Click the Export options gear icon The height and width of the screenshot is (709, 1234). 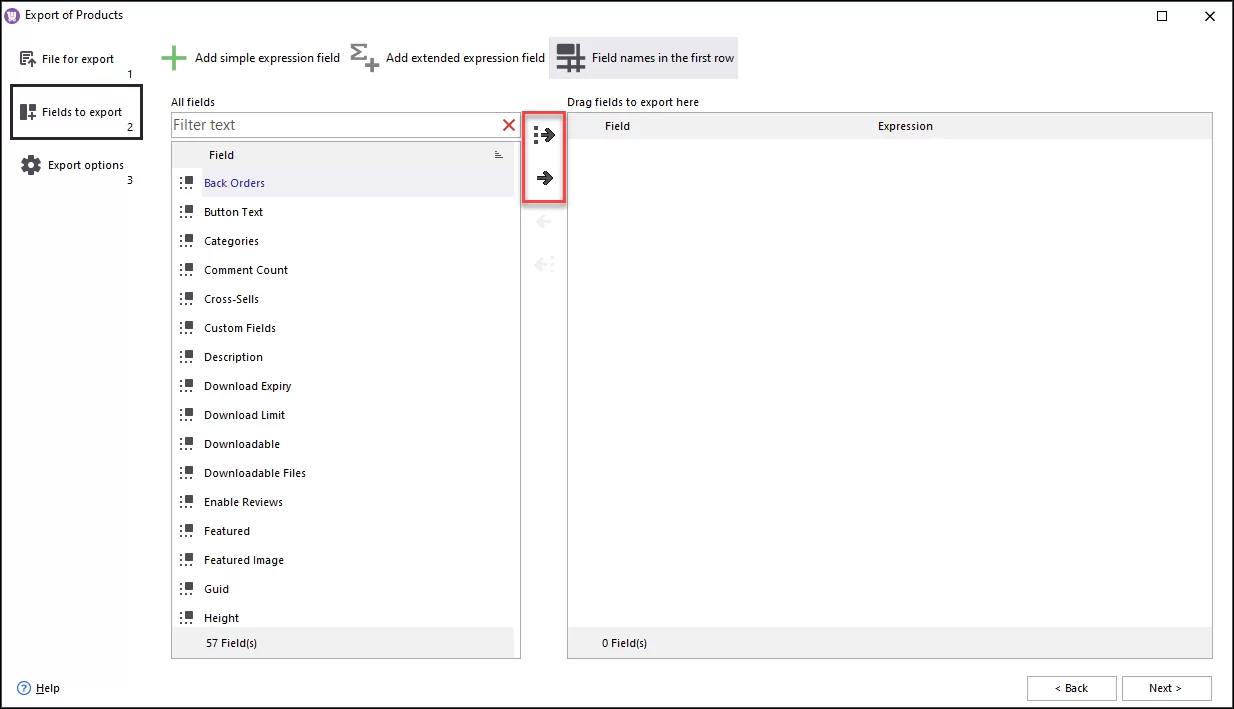click(30, 164)
